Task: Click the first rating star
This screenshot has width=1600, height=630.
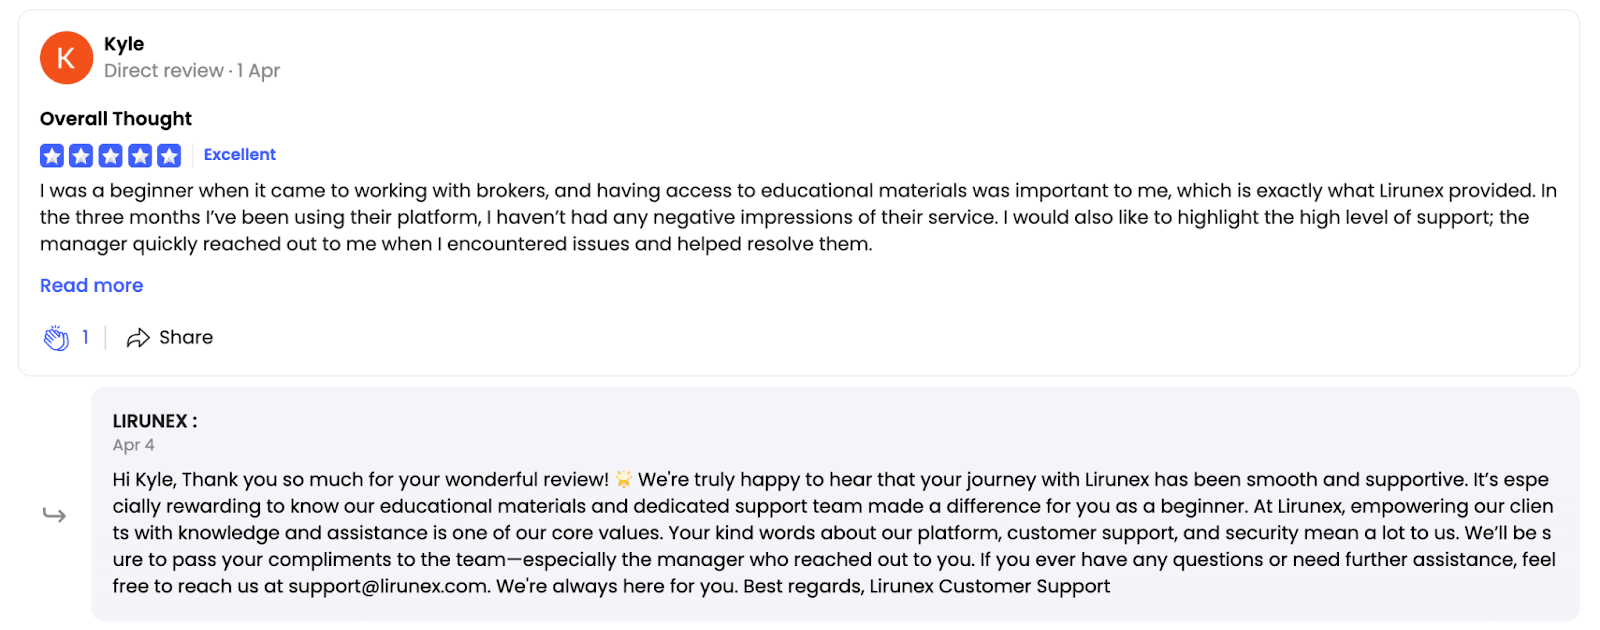Action: tap(52, 155)
